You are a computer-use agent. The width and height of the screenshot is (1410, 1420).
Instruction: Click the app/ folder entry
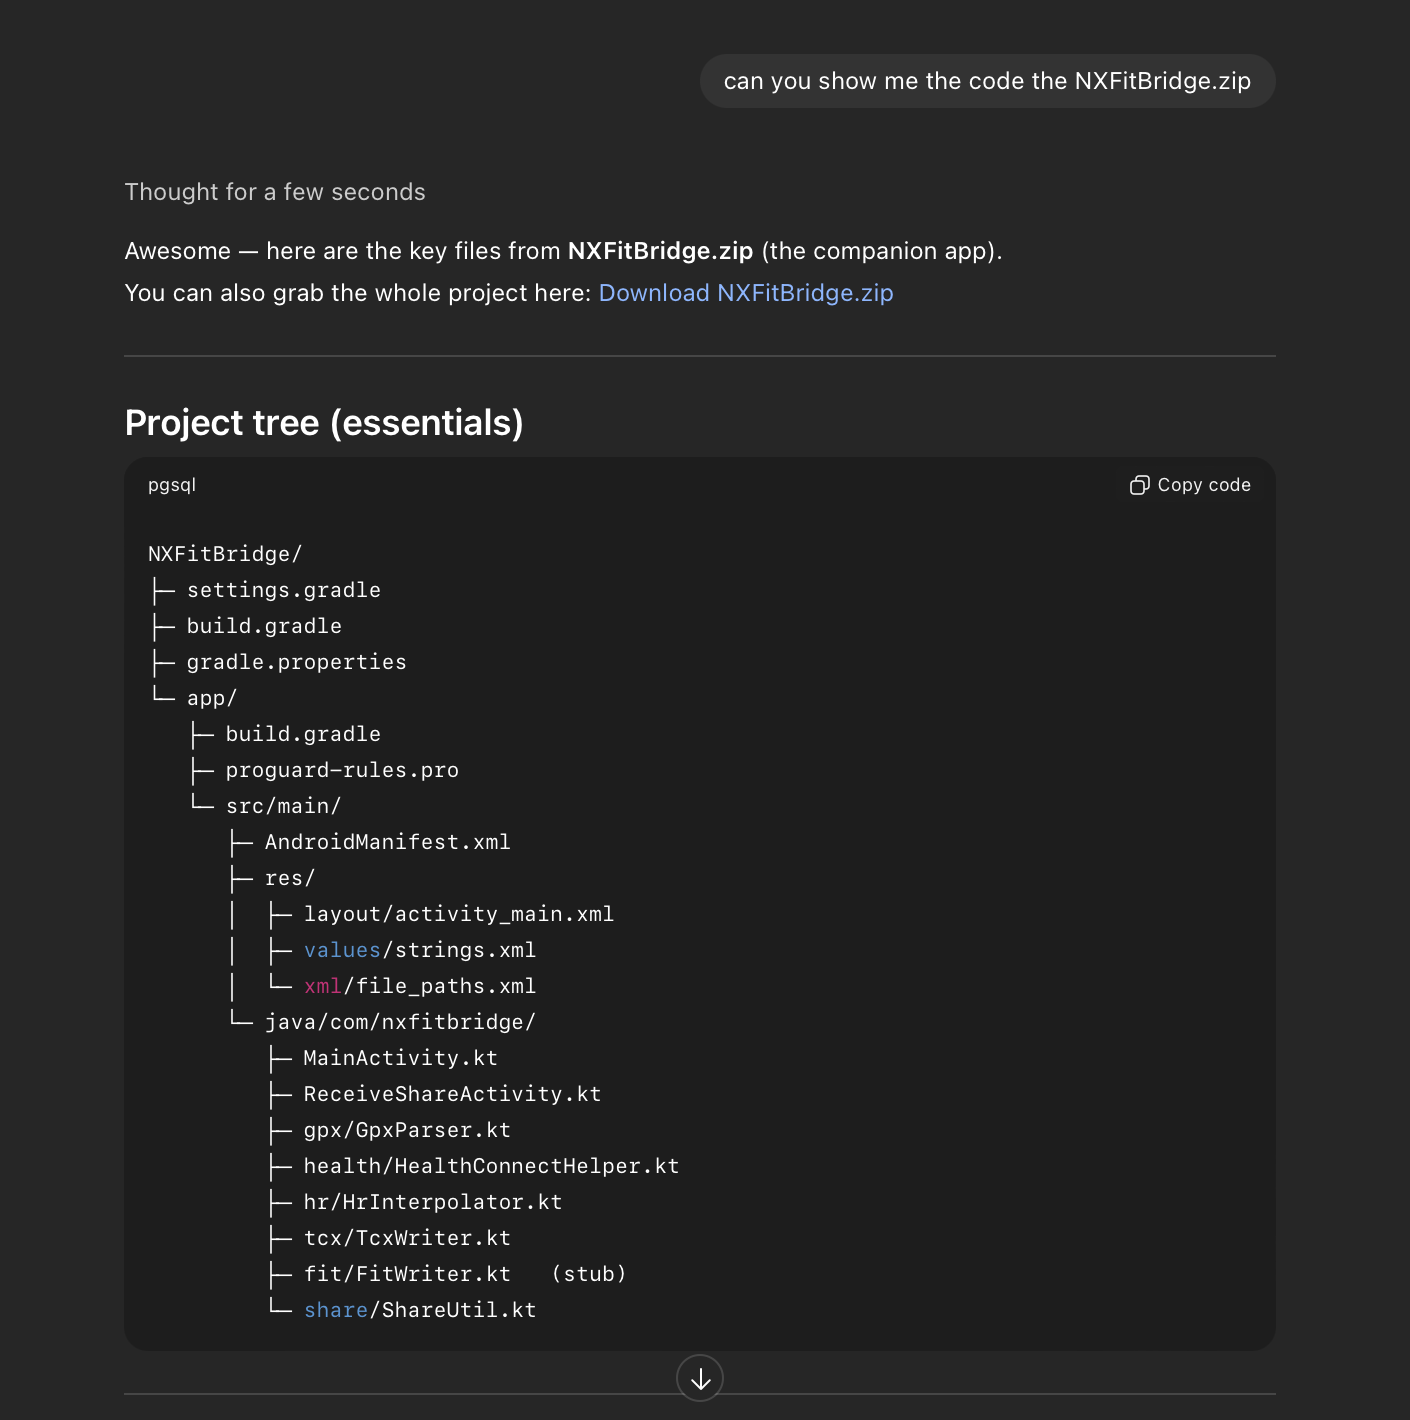pyautogui.click(x=211, y=698)
